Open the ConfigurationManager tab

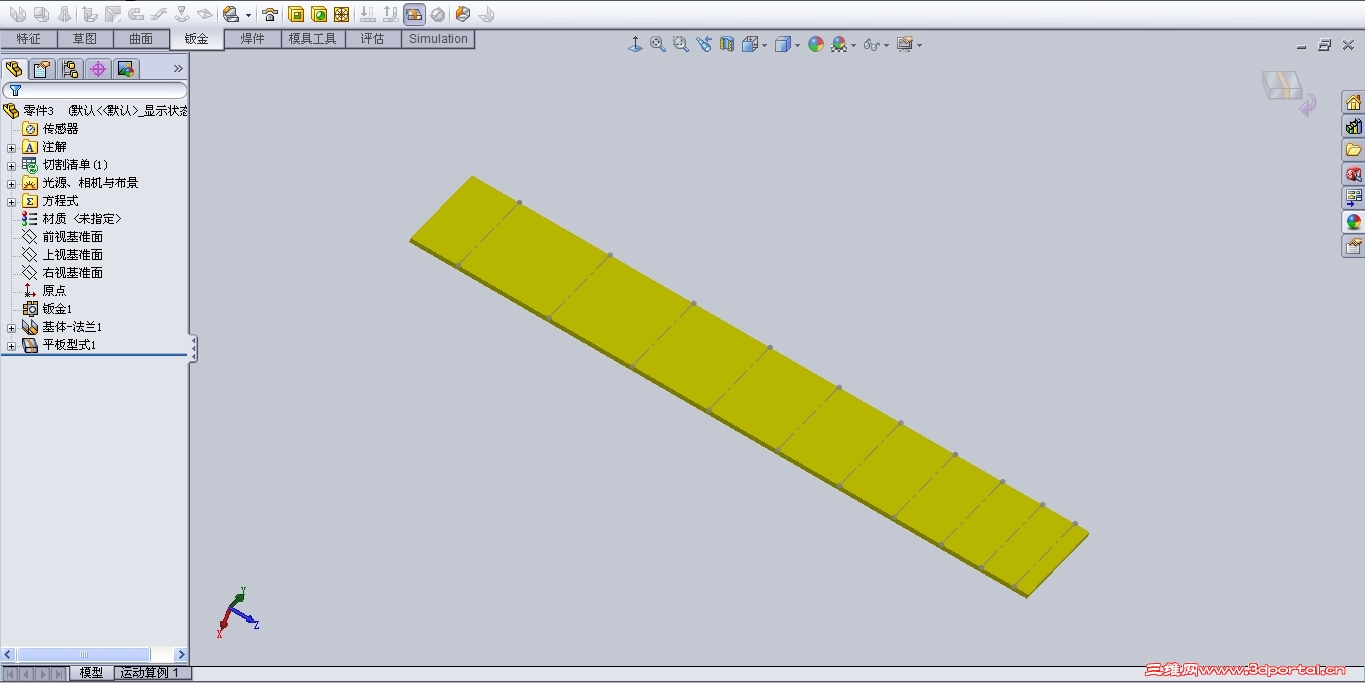[69, 69]
